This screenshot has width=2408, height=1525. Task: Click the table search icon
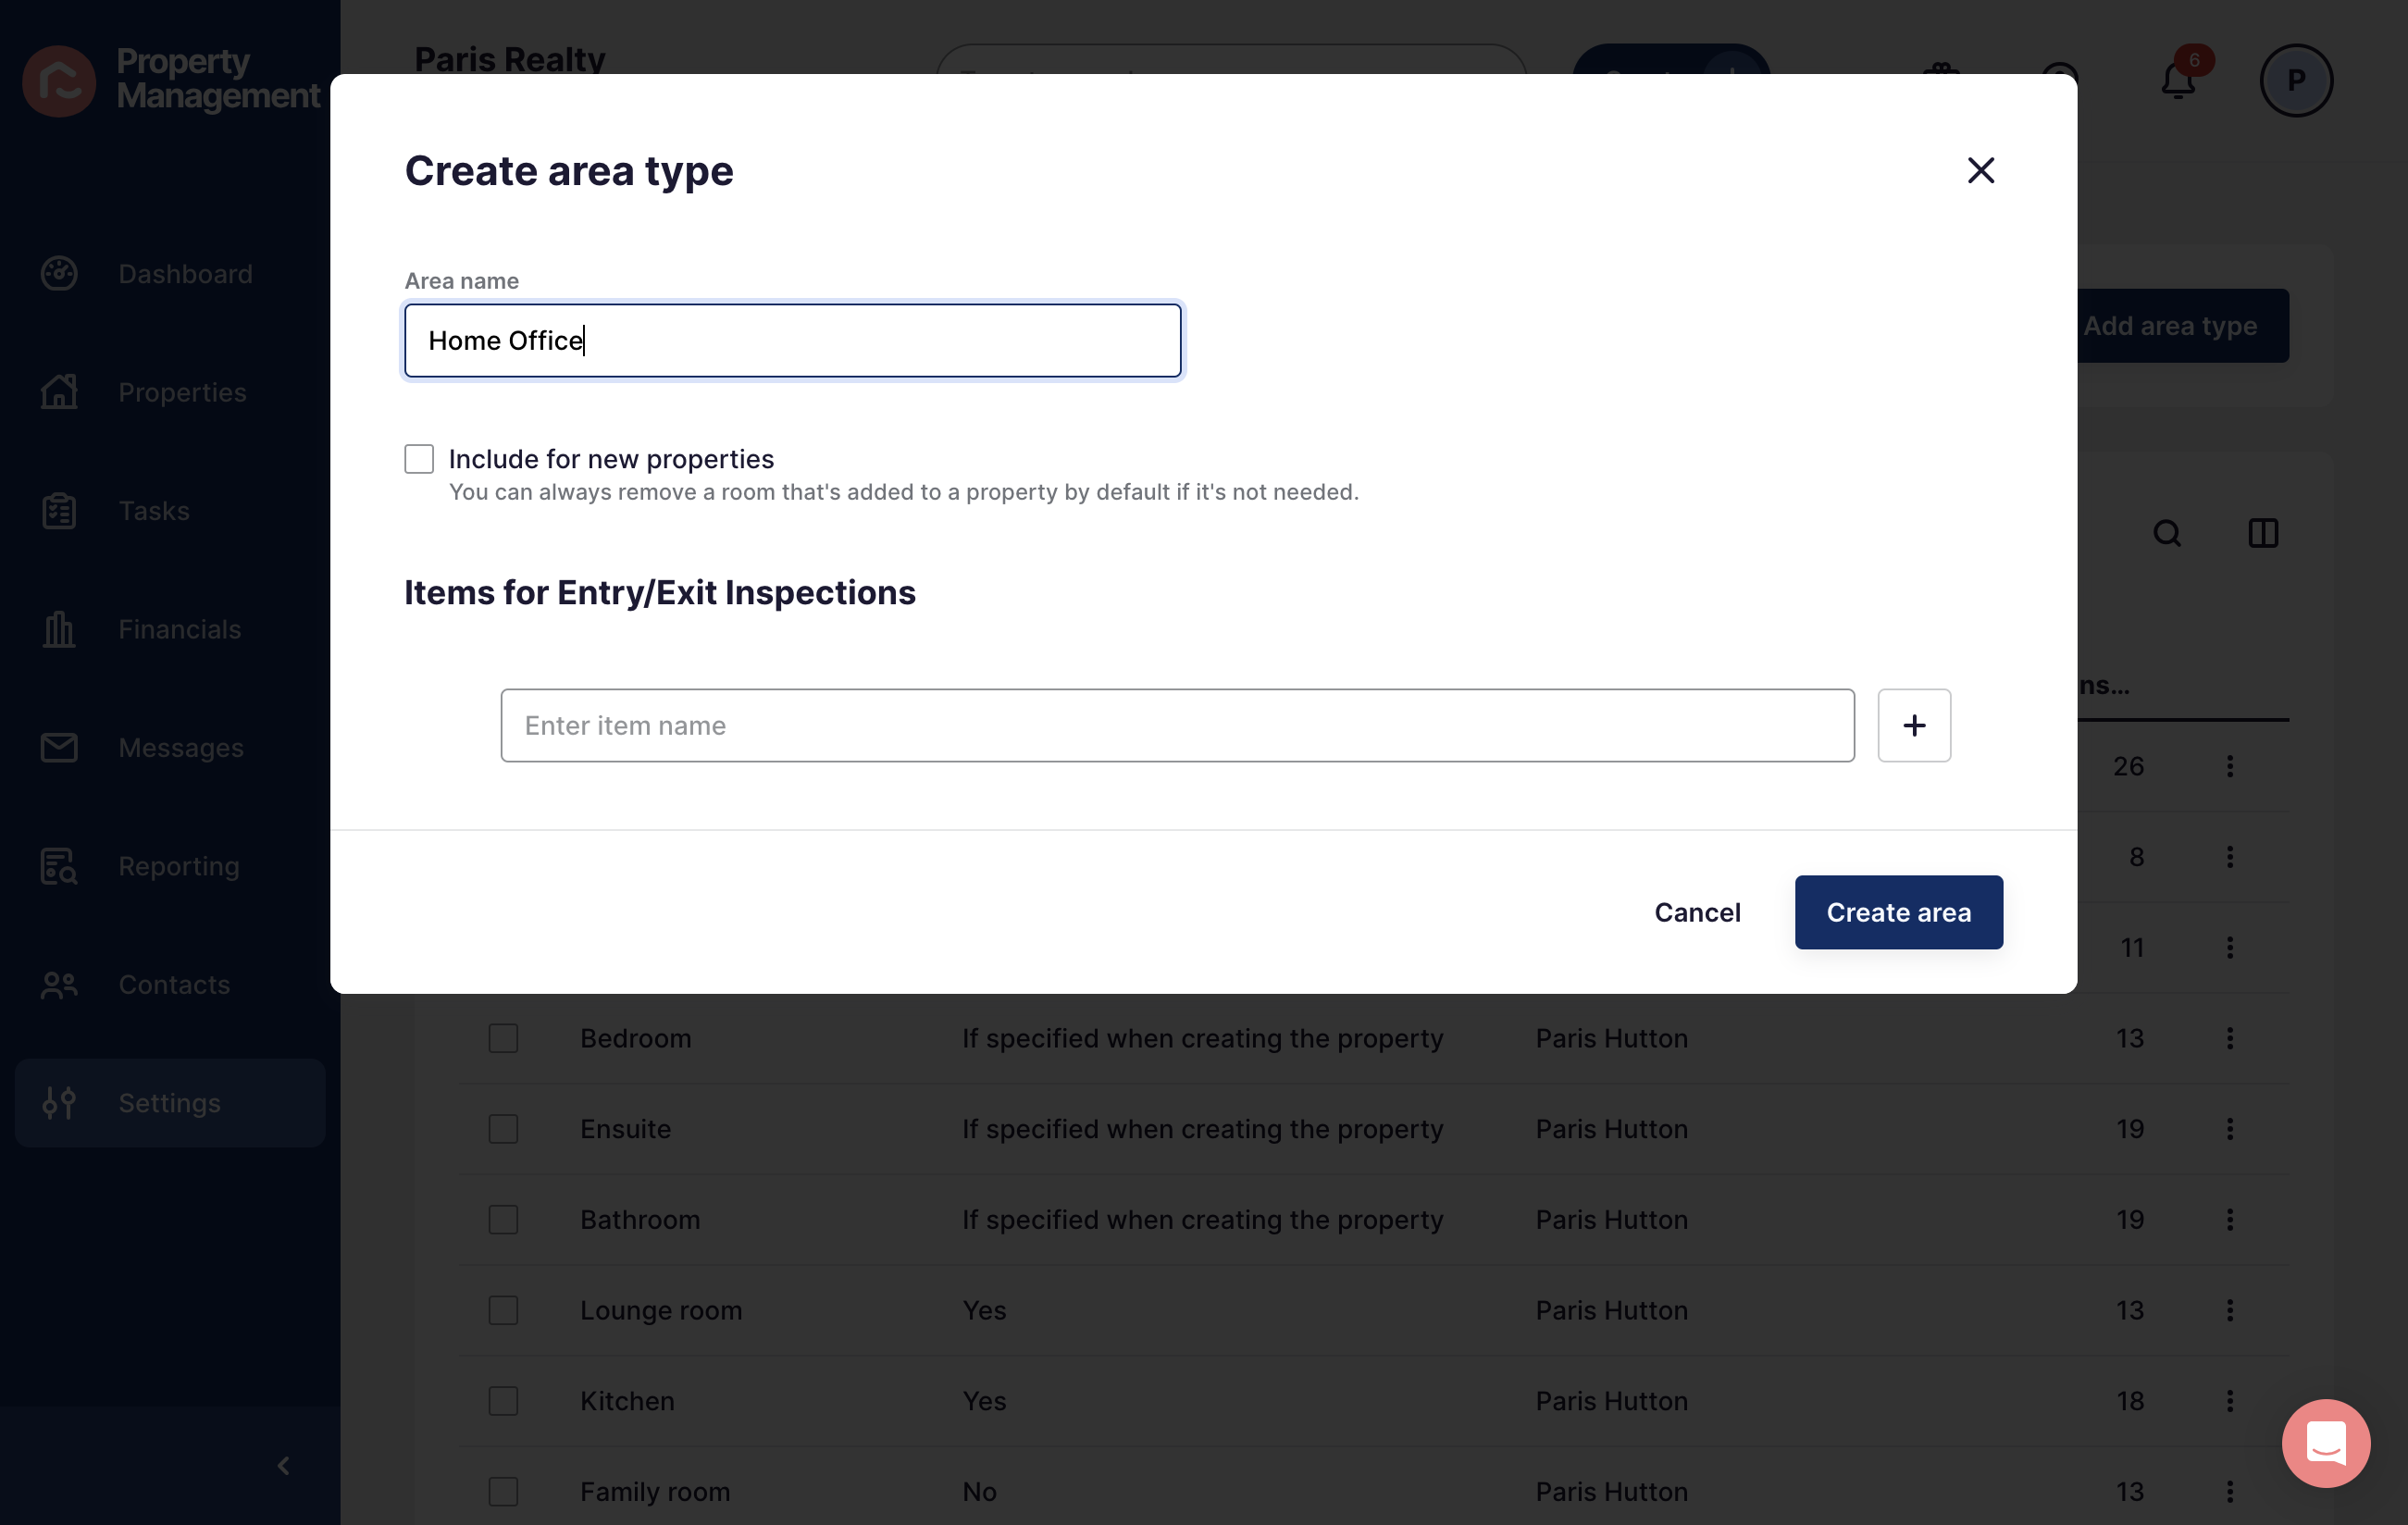(x=2167, y=533)
